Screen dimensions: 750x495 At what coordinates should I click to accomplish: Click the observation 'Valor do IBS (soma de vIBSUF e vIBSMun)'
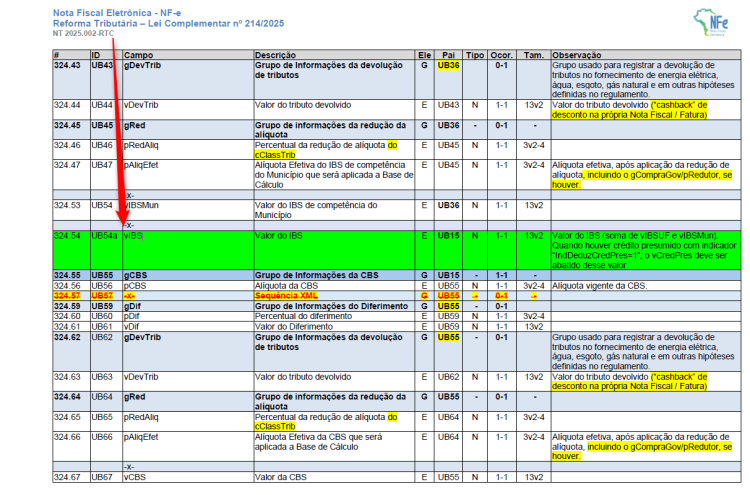click(x=635, y=236)
